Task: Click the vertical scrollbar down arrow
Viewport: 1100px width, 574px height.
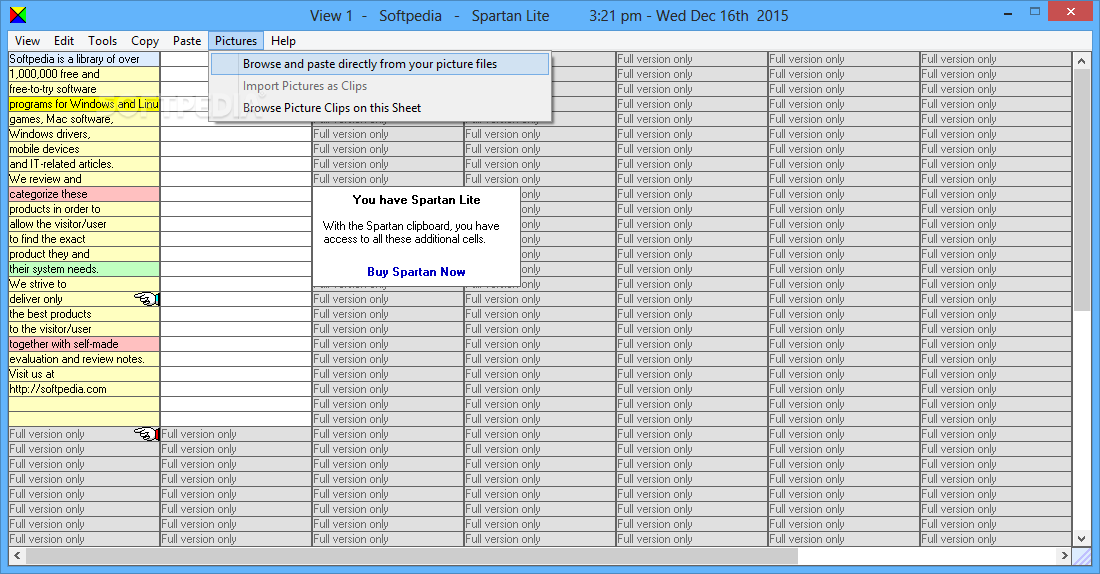Action: (1081, 538)
